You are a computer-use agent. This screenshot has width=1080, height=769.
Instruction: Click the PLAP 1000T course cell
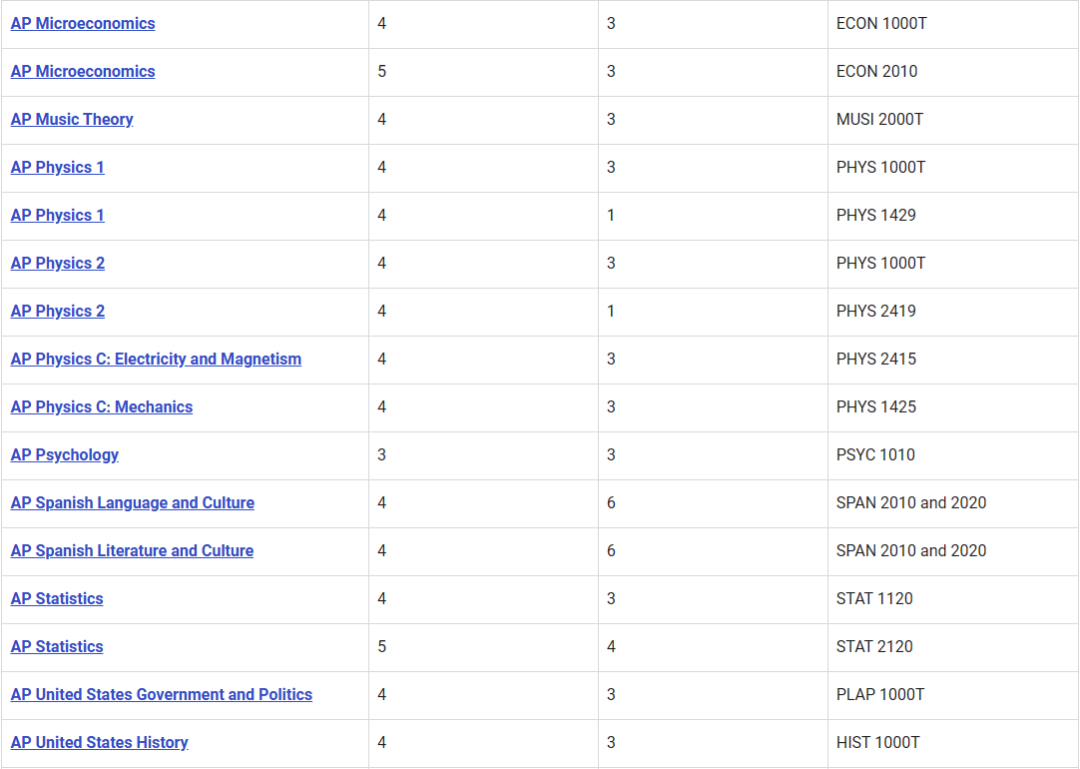(880, 695)
